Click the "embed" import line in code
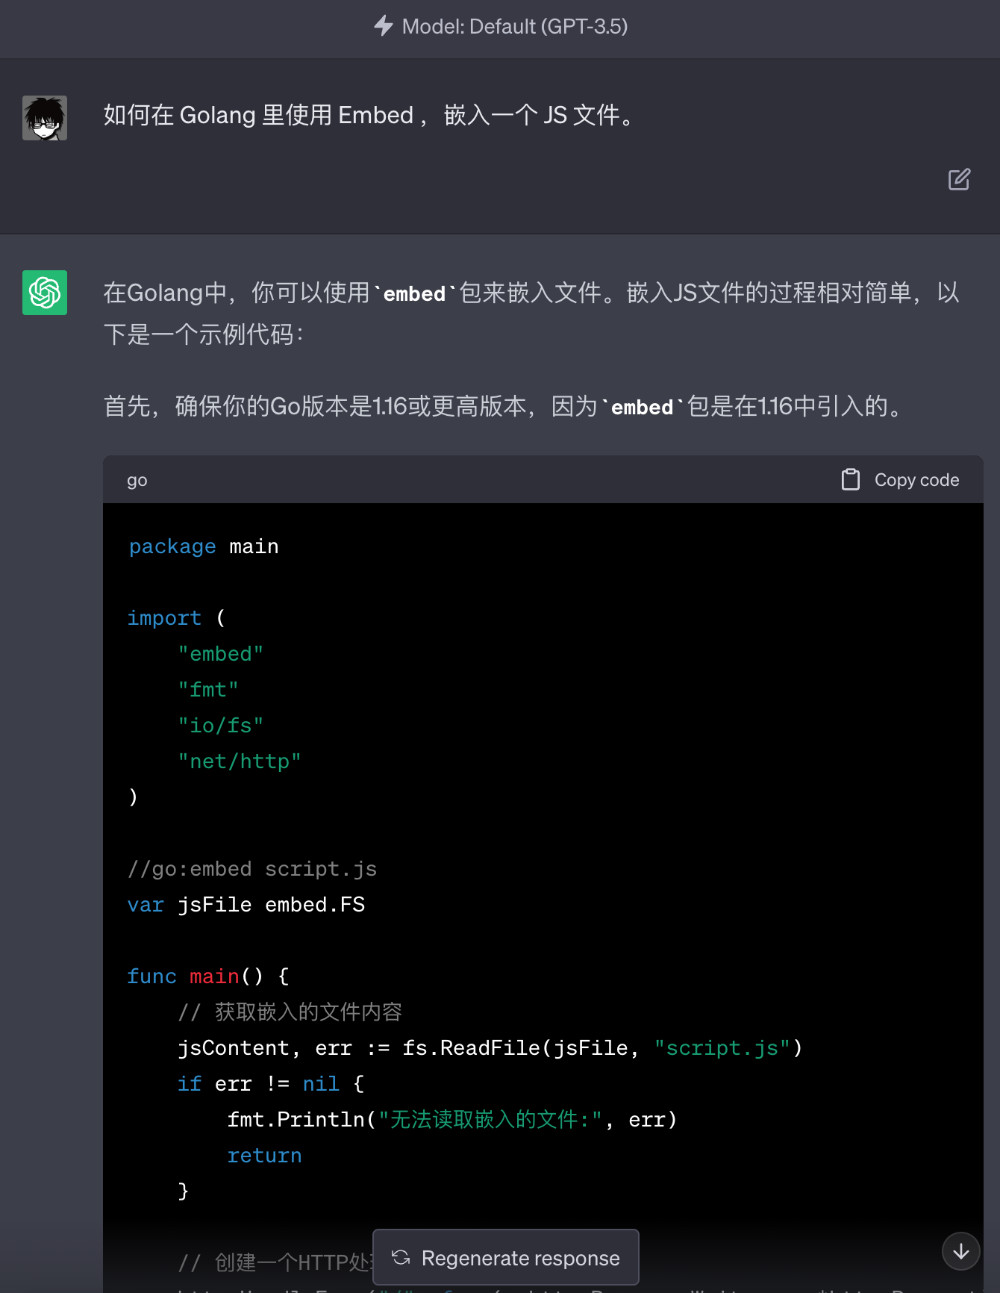The image size is (1000, 1293). click(x=221, y=654)
